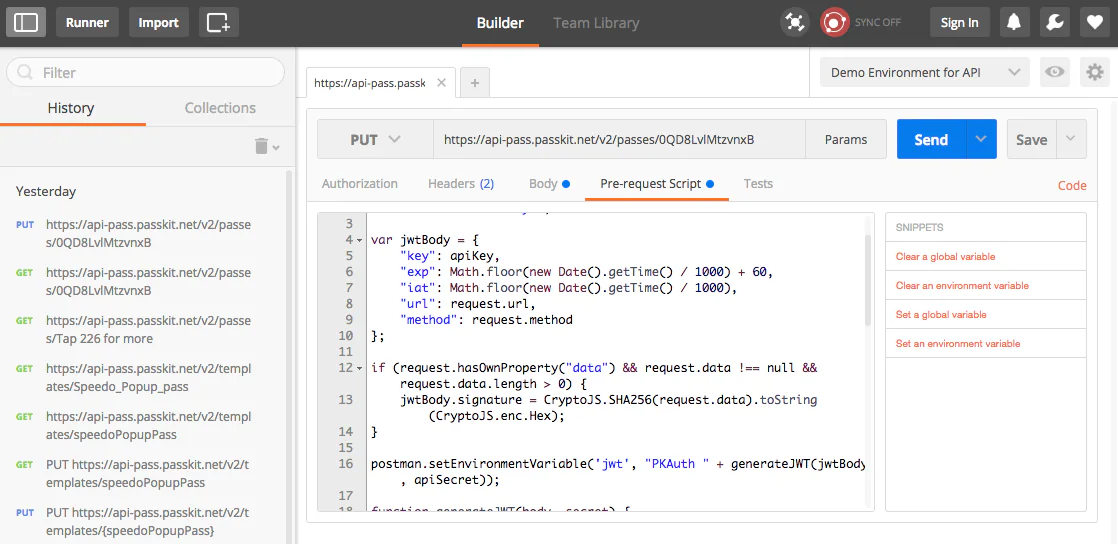Click the Yesterday history group heading
The width and height of the screenshot is (1118, 544).
tap(46, 191)
